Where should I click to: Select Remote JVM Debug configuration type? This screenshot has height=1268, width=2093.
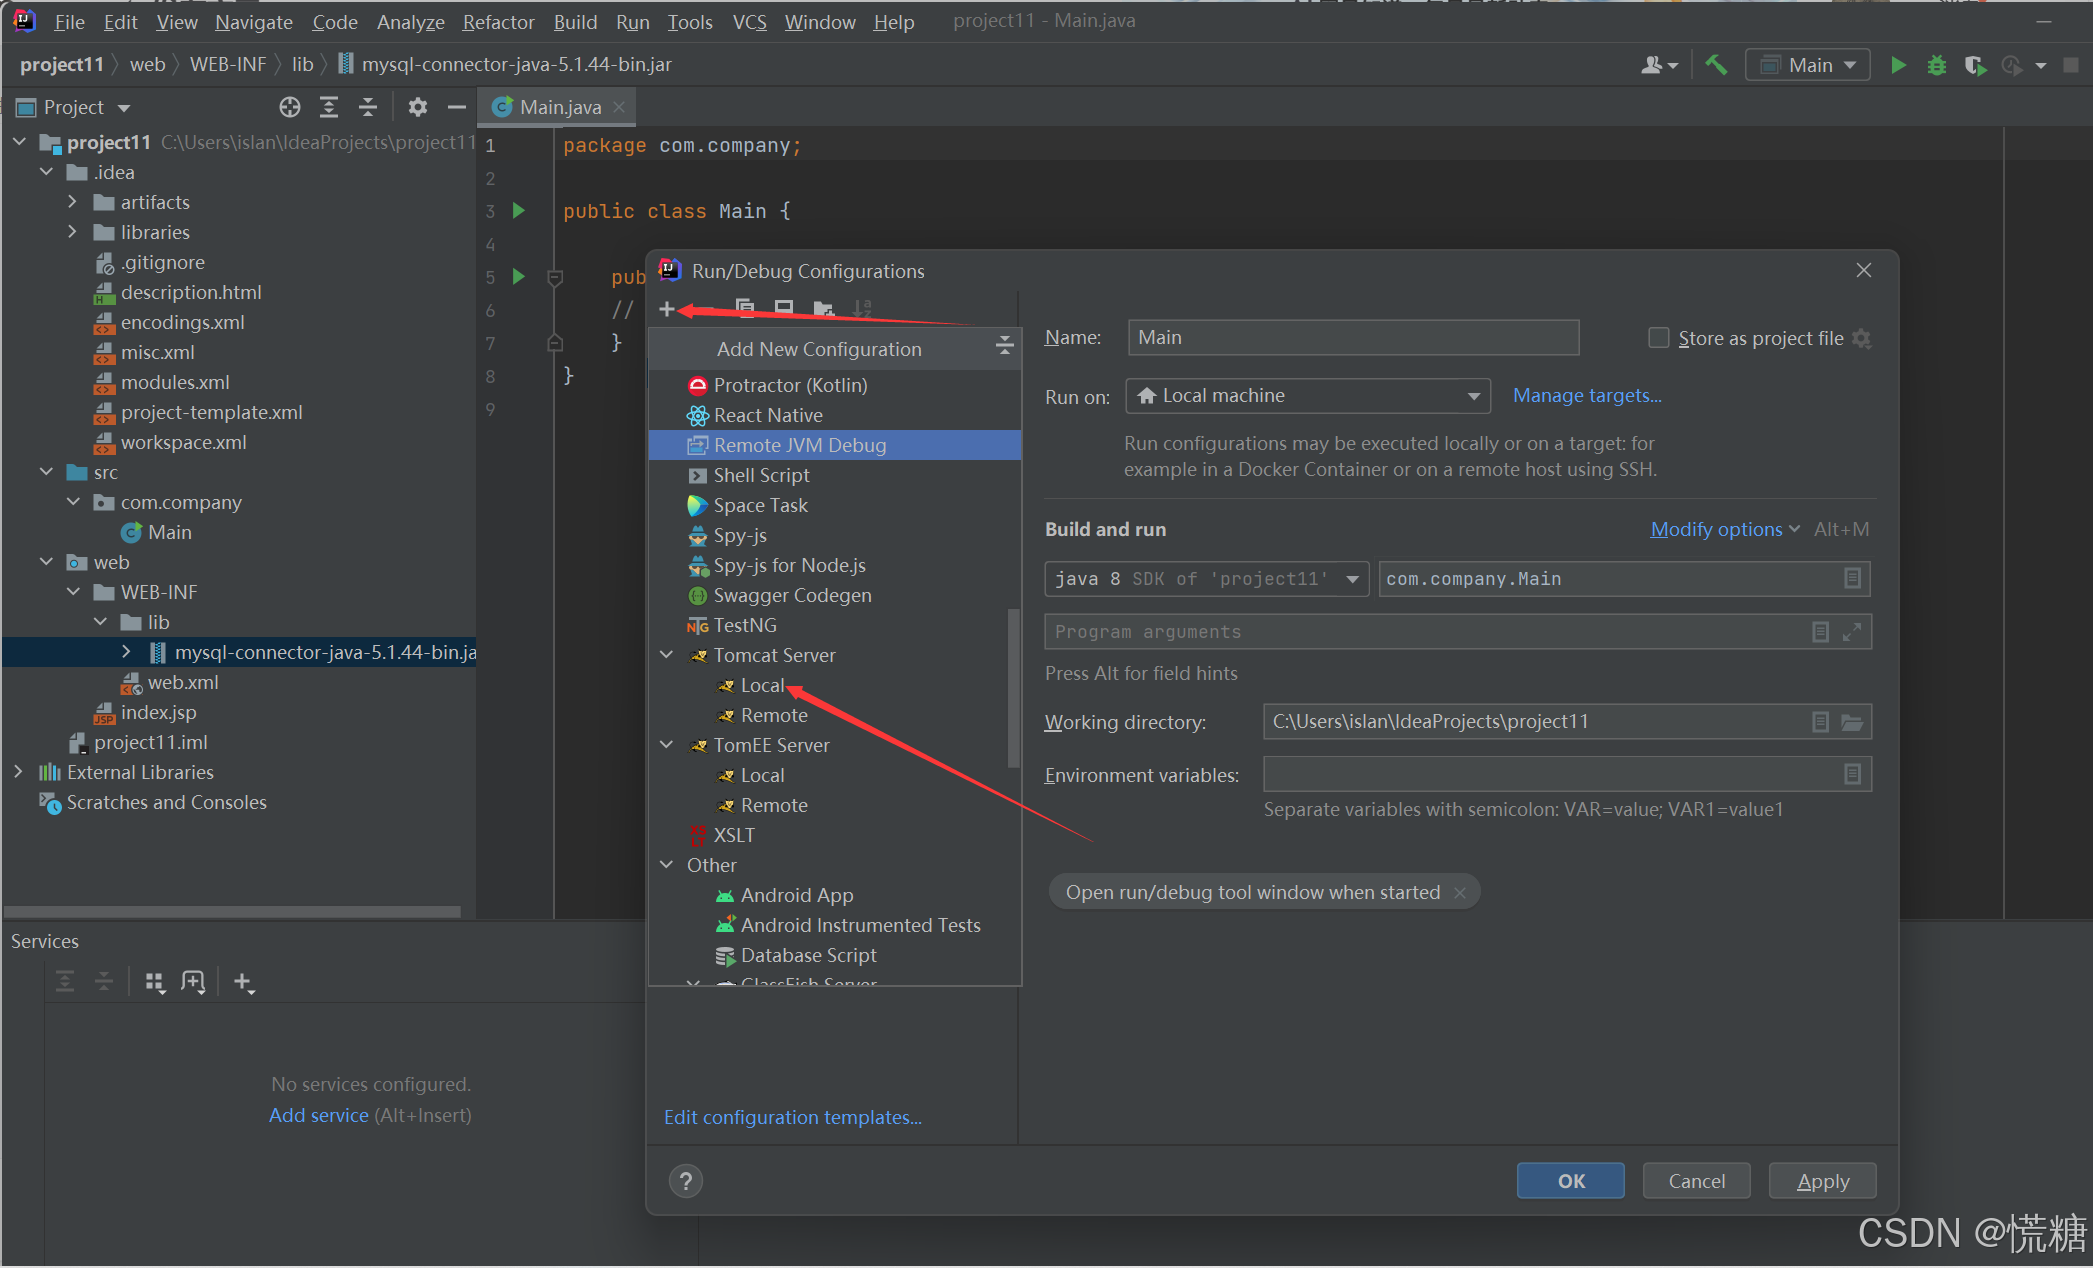(x=836, y=445)
